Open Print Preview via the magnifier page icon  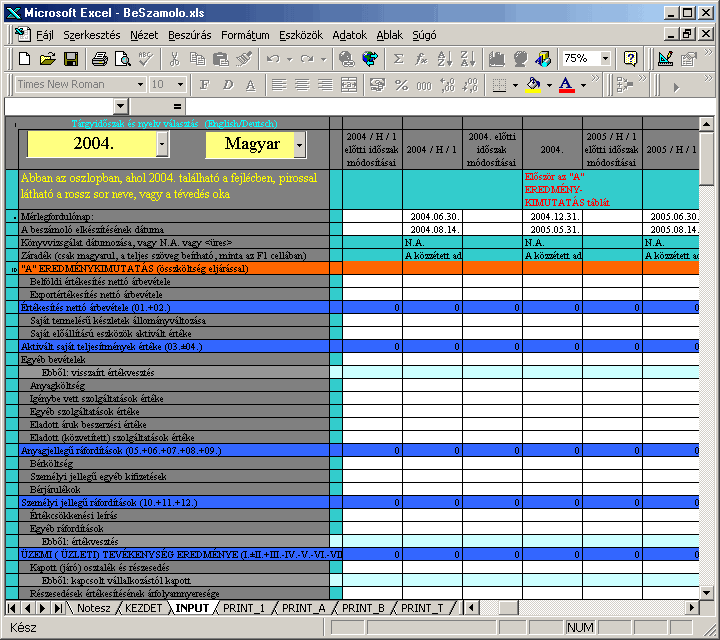(x=122, y=59)
